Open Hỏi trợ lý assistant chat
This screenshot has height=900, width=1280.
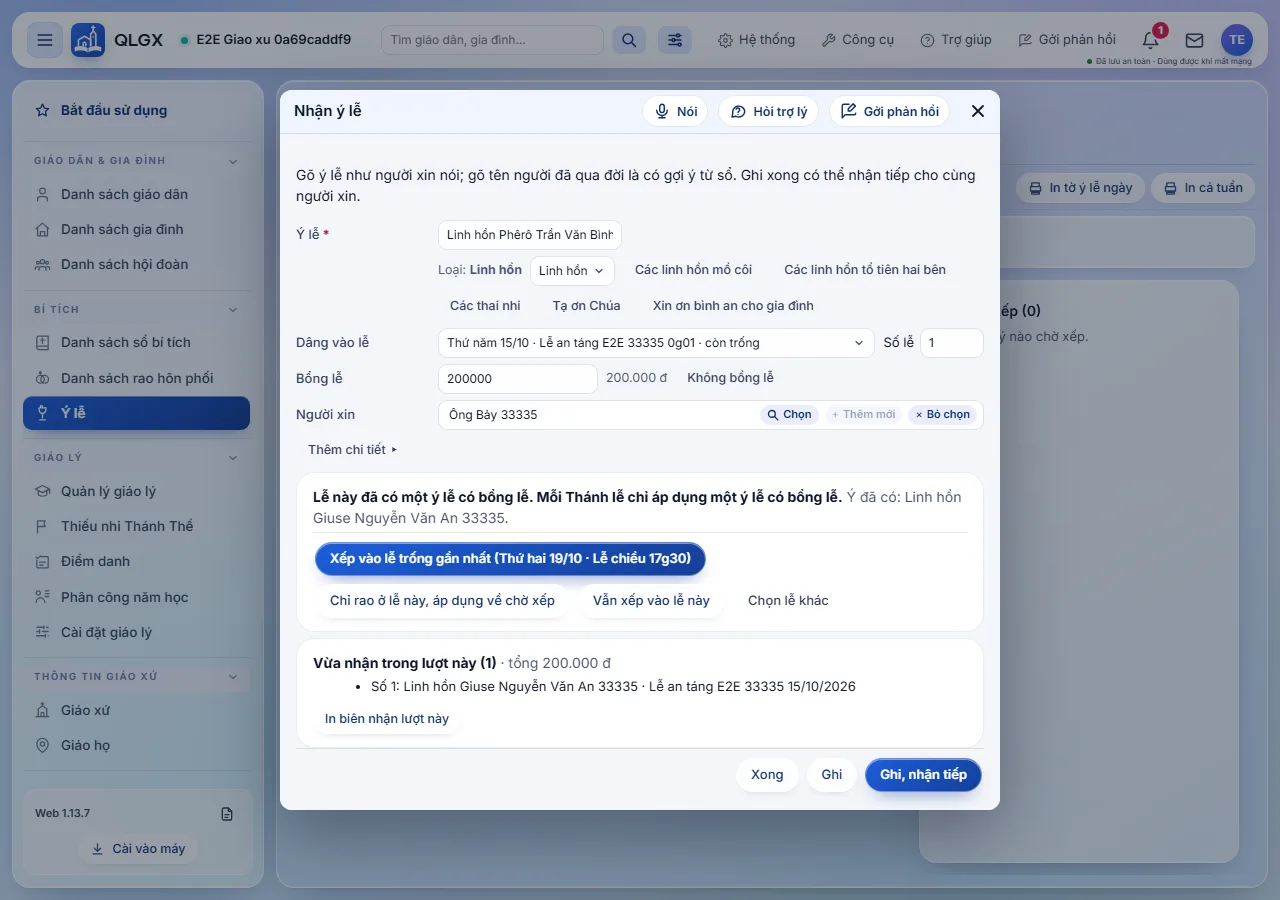[769, 111]
